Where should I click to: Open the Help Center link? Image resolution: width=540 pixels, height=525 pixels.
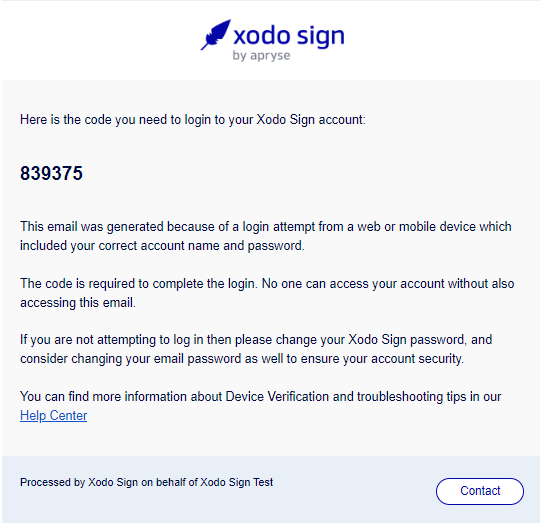(53, 415)
